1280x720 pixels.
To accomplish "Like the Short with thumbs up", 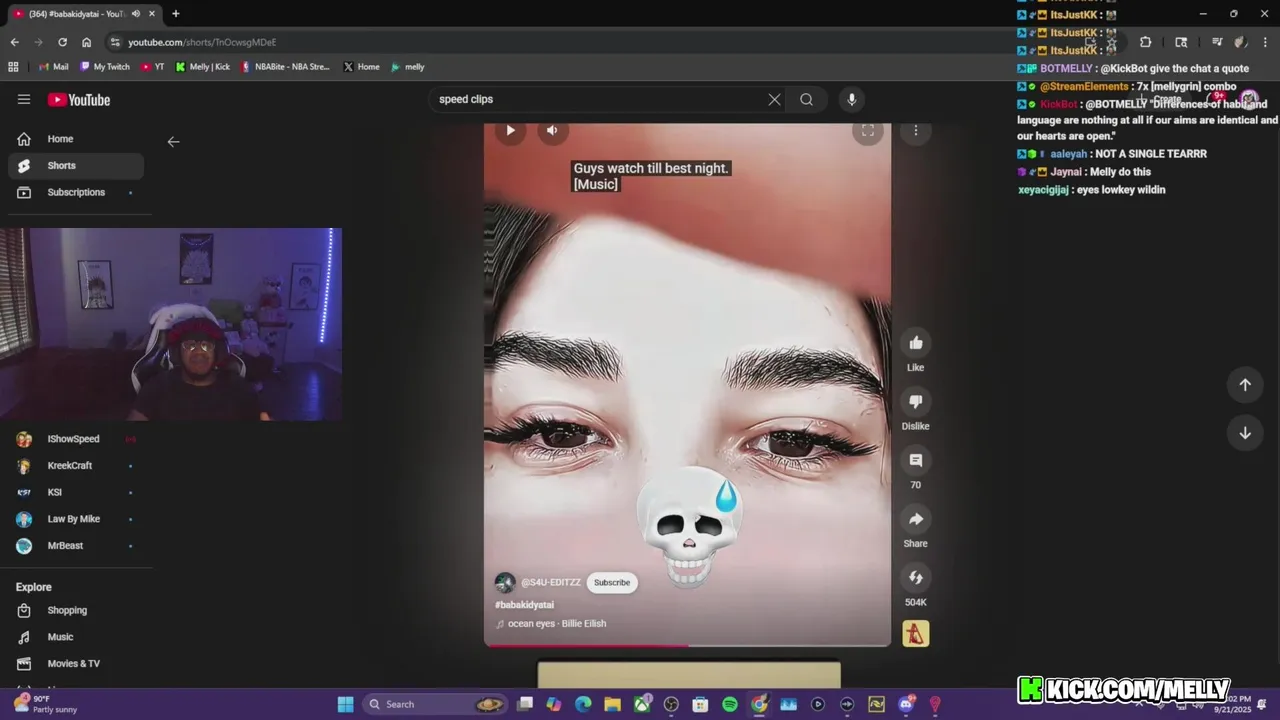I will 915,343.
